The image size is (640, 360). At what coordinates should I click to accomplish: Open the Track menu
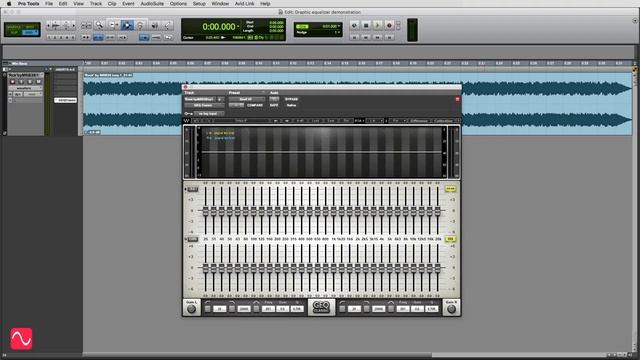(96, 4)
